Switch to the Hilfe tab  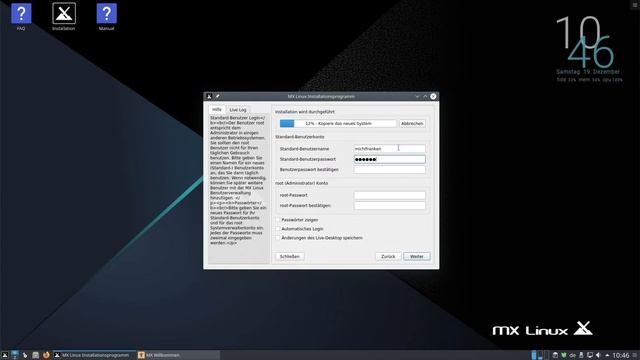click(217, 109)
